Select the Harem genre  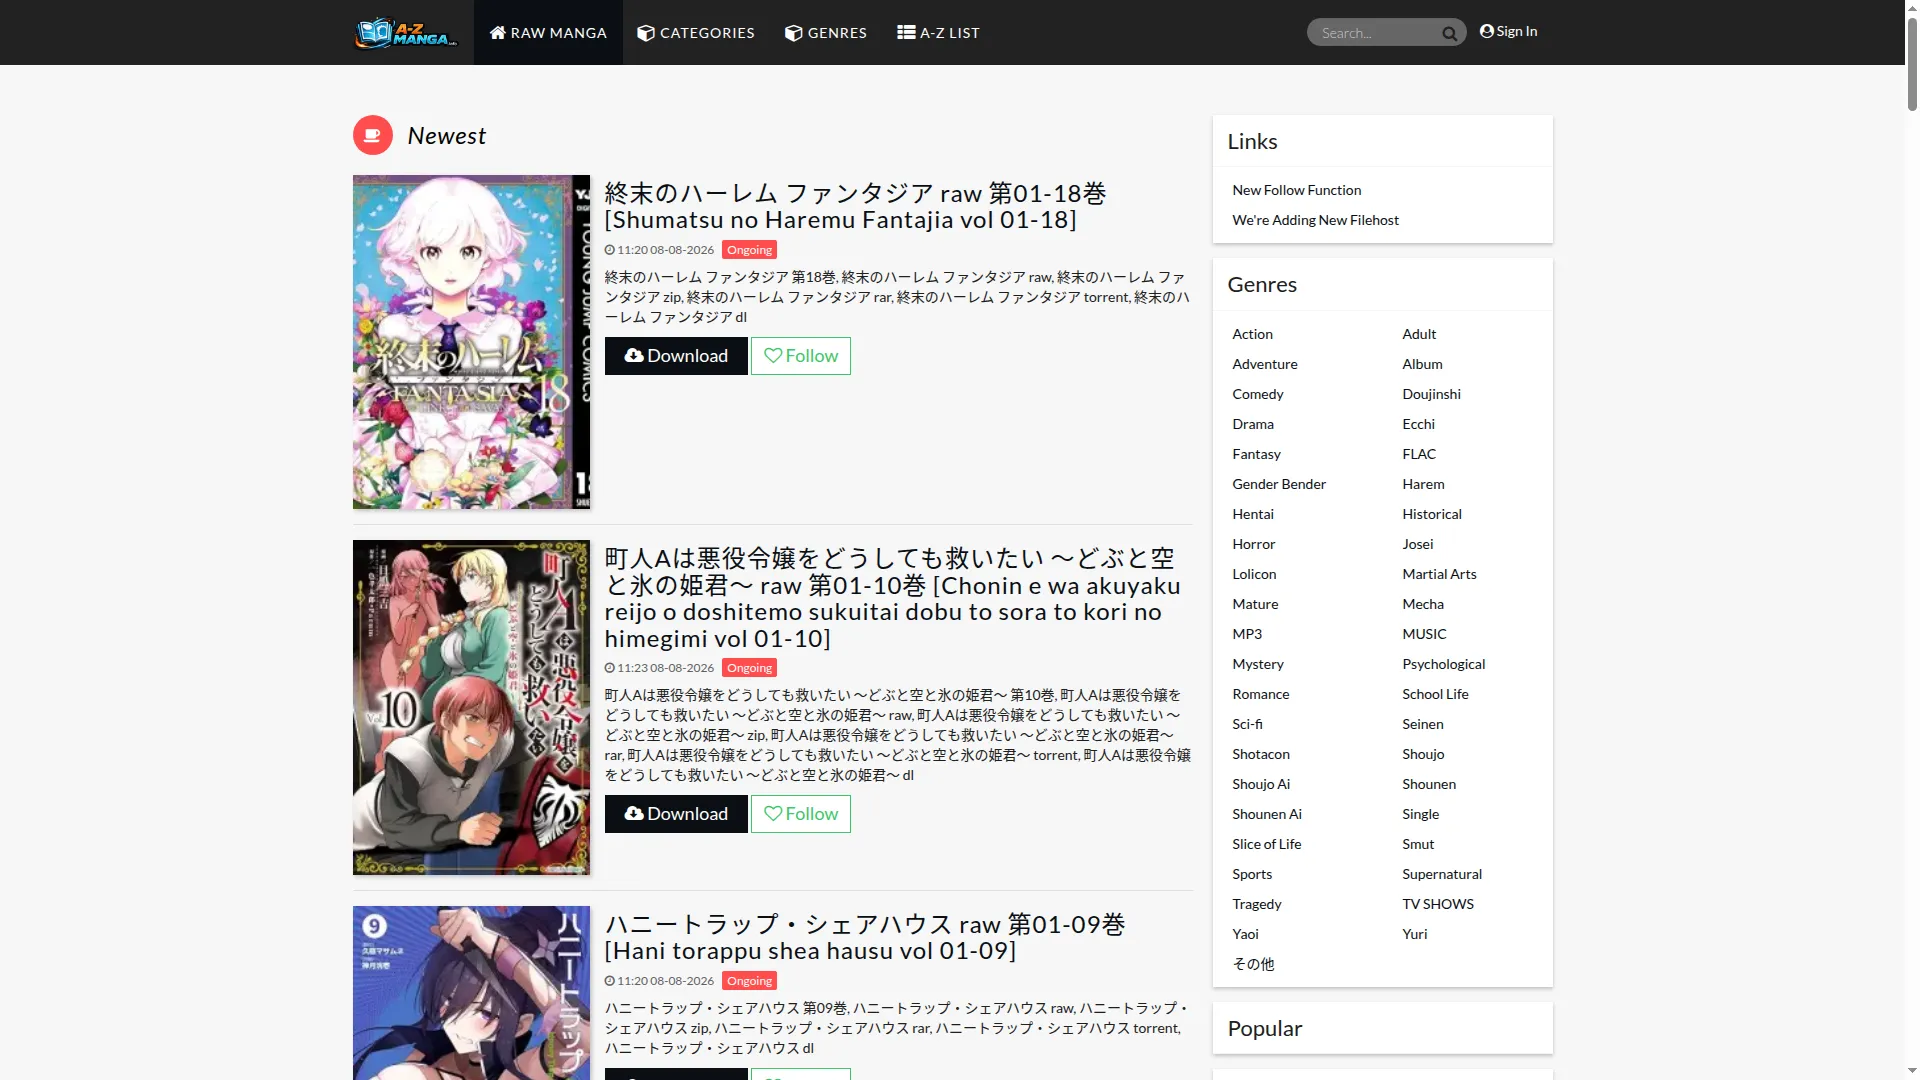[x=1423, y=484]
